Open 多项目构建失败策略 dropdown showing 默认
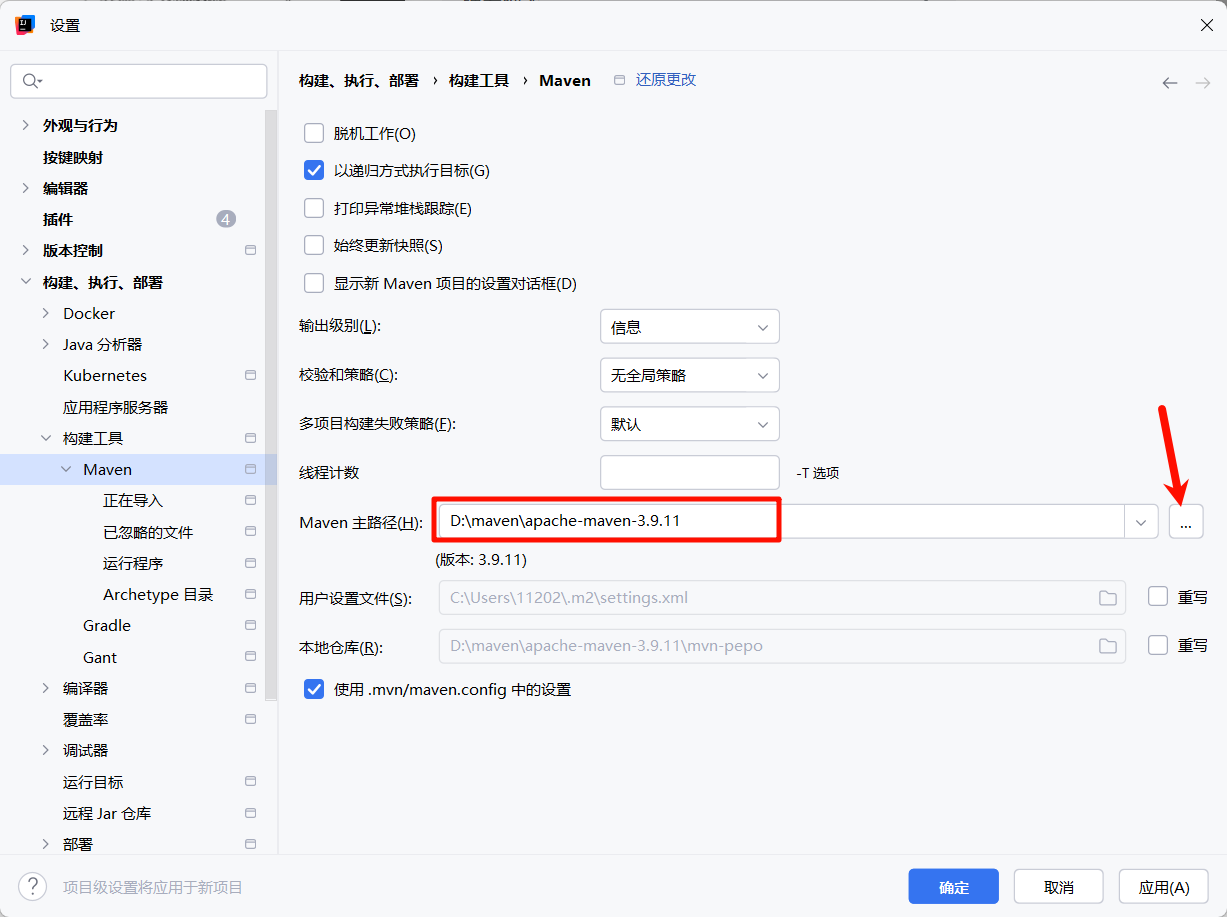 [689, 424]
